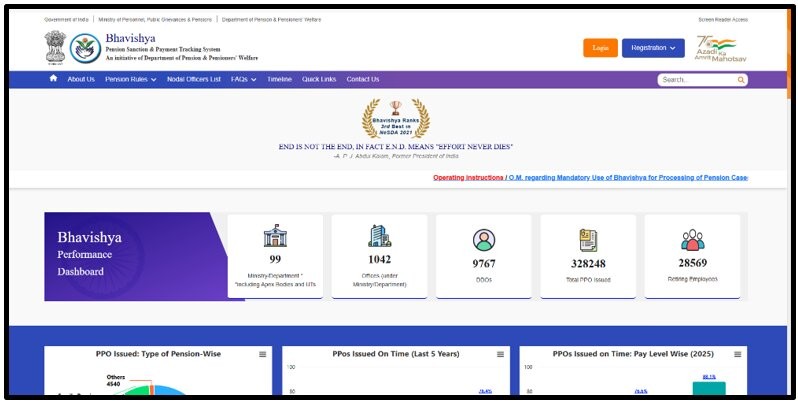Click the Government of India emblem
This screenshot has height=401, width=798.
(55, 47)
